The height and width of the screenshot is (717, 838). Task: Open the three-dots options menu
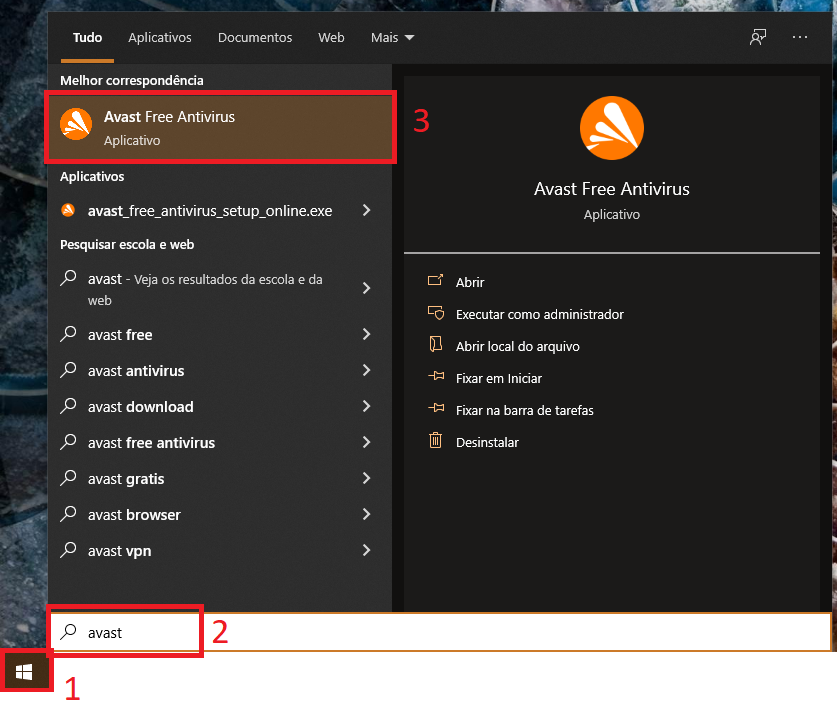[799, 37]
